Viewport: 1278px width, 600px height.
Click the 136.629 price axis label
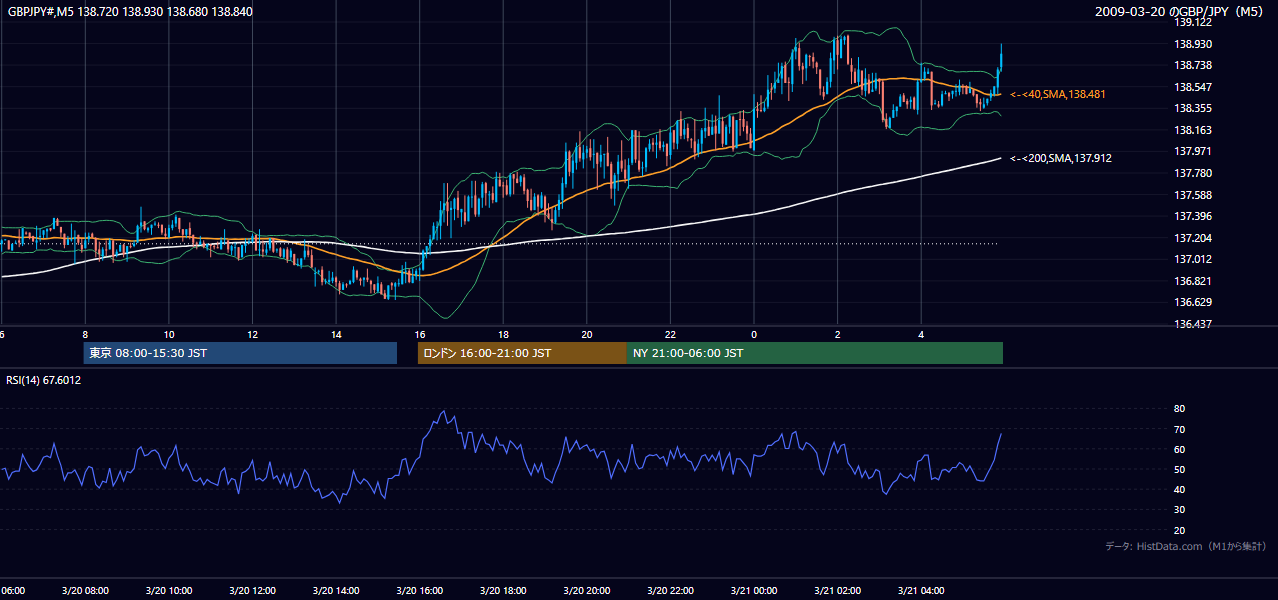pyautogui.click(x=1193, y=302)
